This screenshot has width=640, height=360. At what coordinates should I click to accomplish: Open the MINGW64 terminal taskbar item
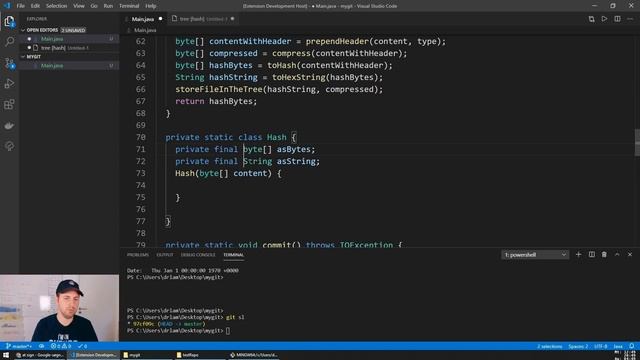[x=254, y=355]
